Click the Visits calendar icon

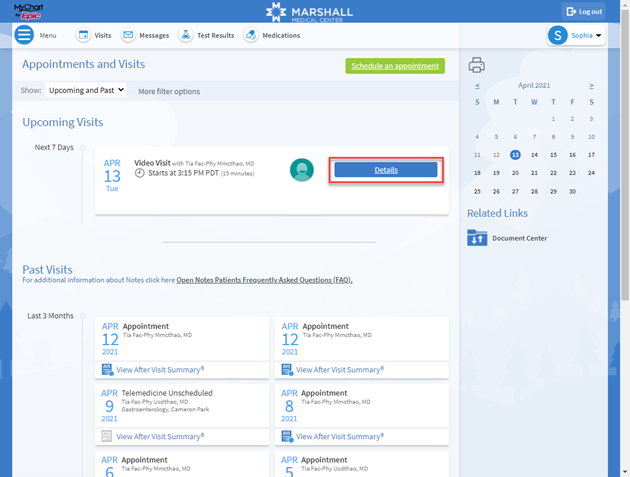point(84,35)
